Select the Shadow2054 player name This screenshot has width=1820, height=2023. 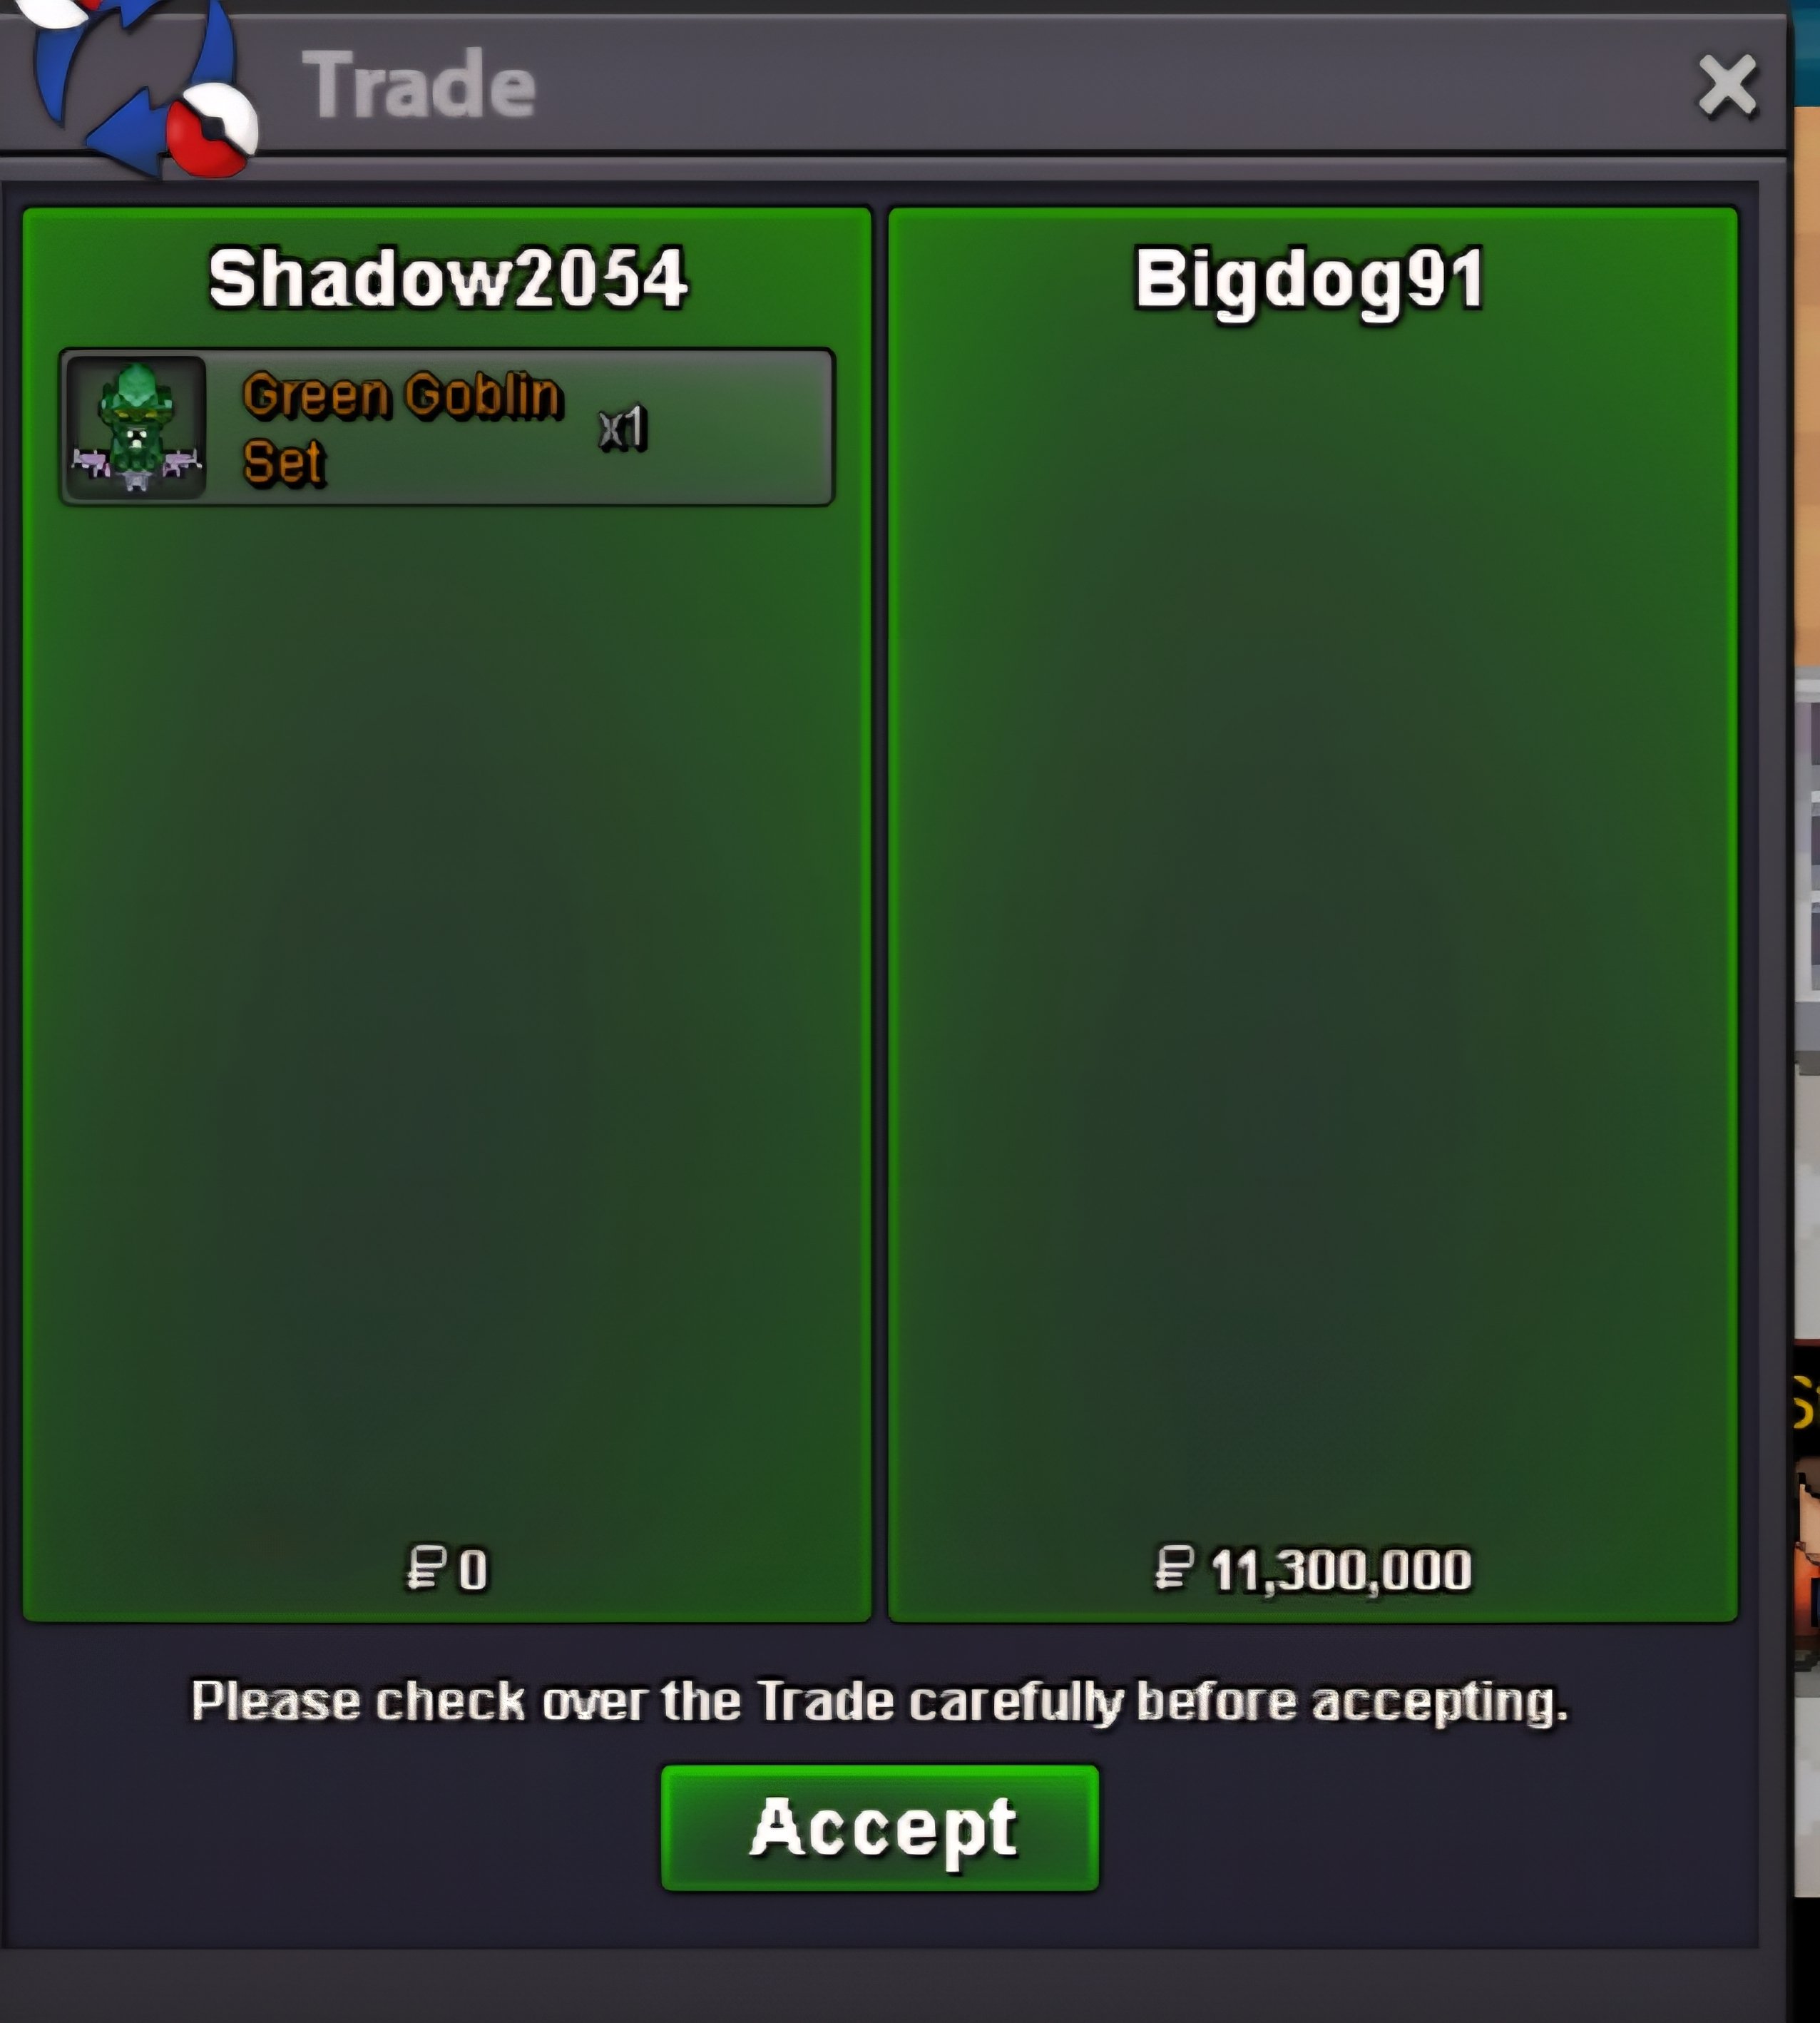coord(448,278)
